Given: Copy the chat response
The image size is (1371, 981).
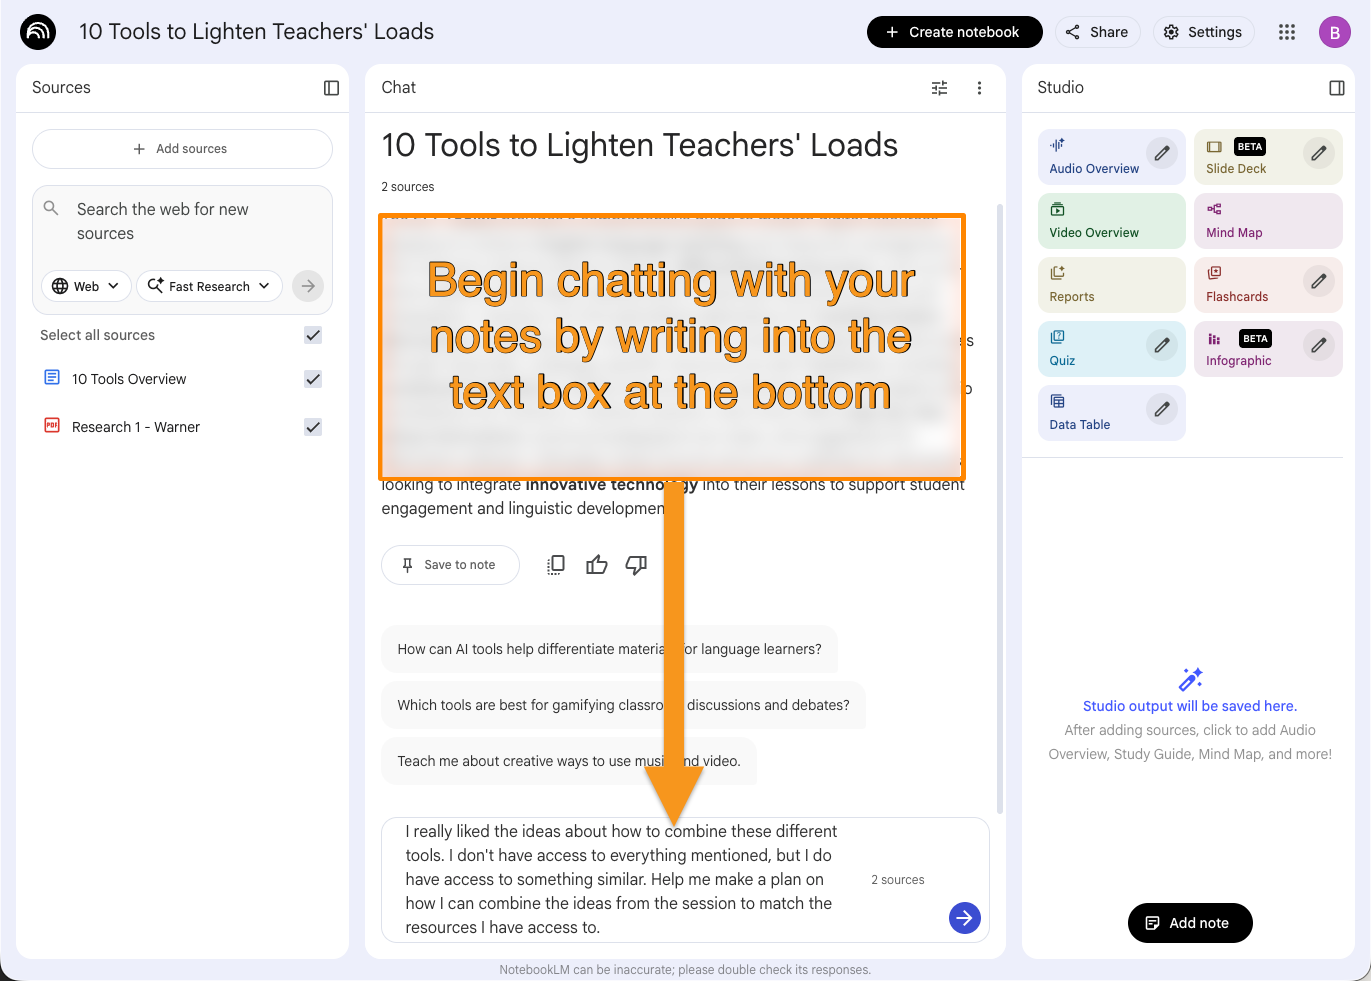Looking at the screenshot, I should pyautogui.click(x=556, y=565).
